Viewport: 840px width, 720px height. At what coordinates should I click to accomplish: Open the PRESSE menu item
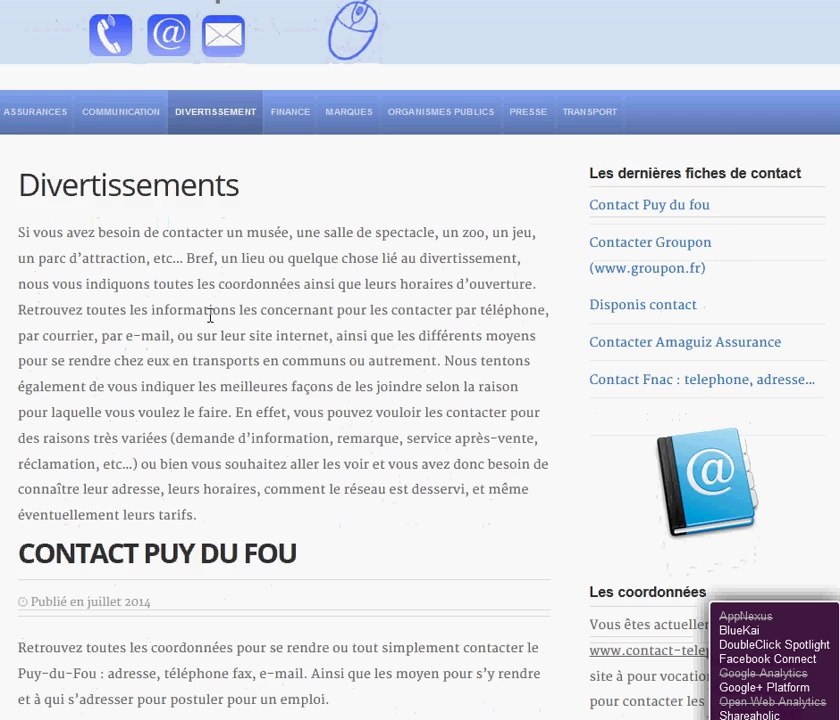pos(528,112)
